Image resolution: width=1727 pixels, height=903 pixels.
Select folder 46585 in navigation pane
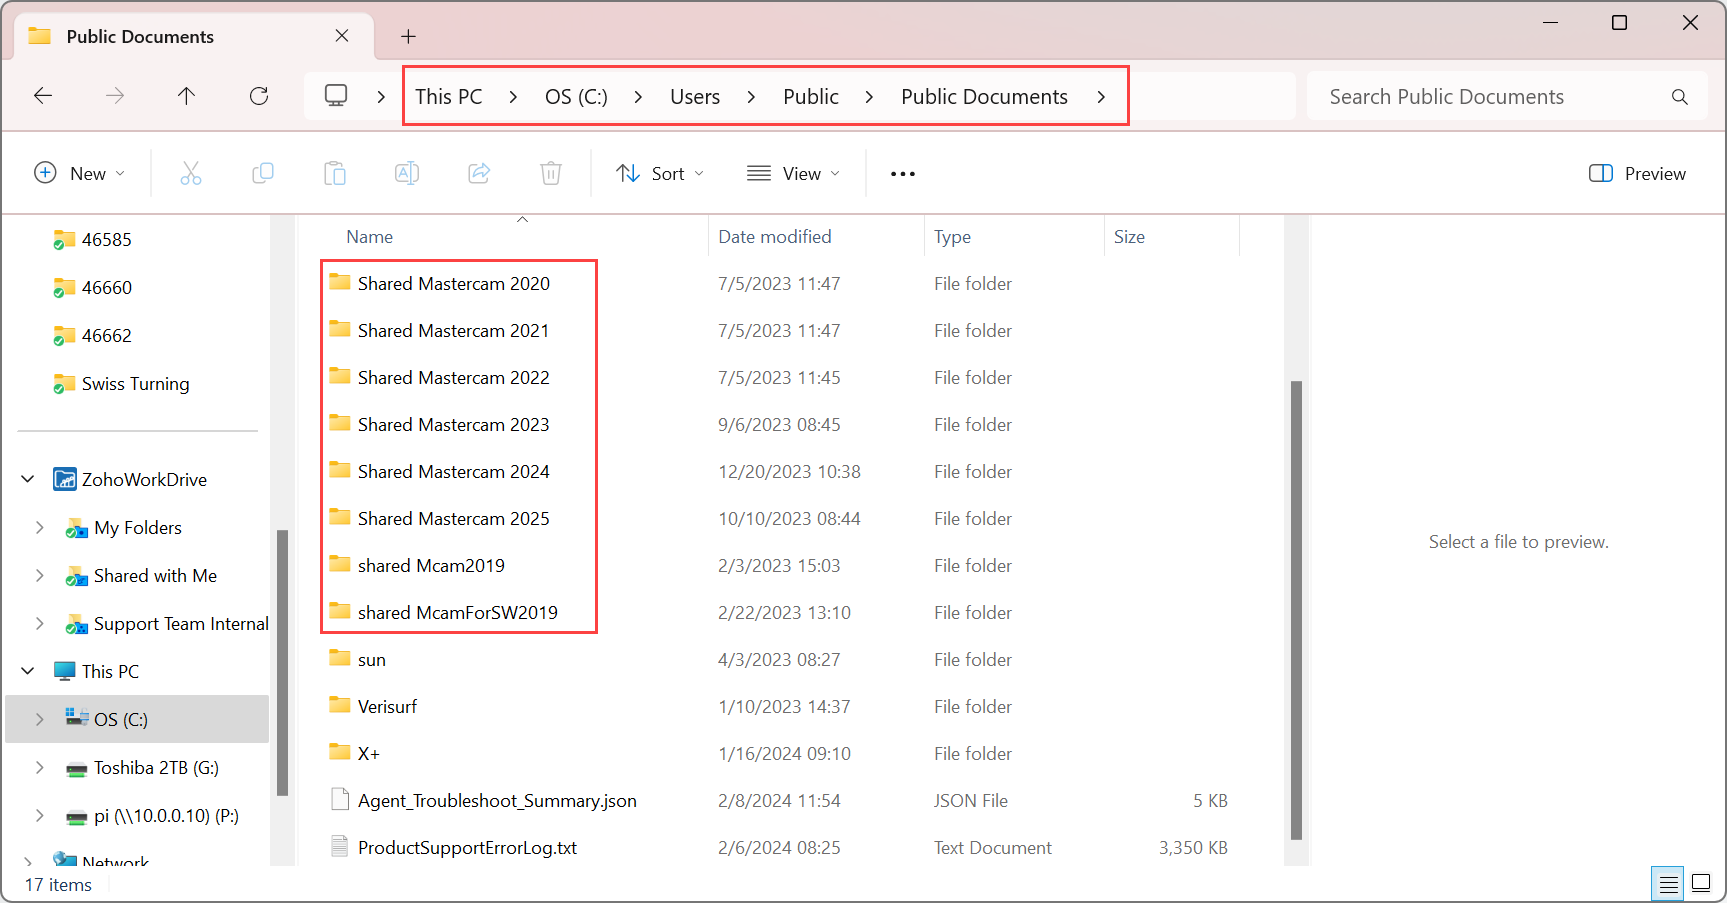[106, 239]
